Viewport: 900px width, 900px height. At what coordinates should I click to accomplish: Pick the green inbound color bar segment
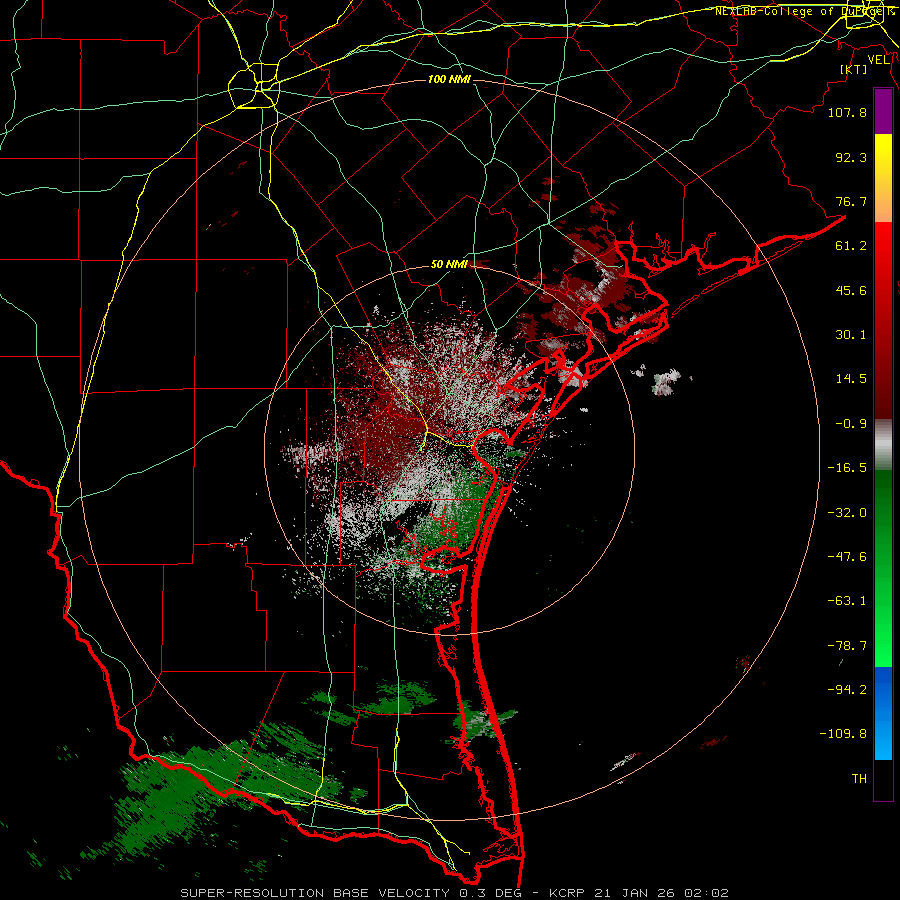click(883, 568)
